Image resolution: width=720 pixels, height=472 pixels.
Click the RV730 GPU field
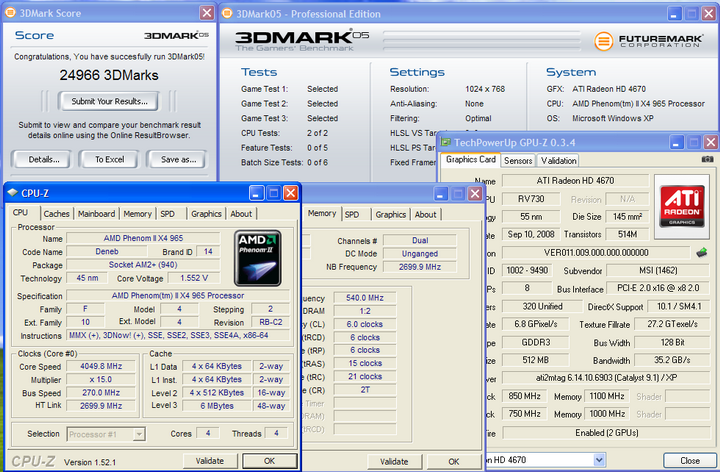tap(531, 199)
